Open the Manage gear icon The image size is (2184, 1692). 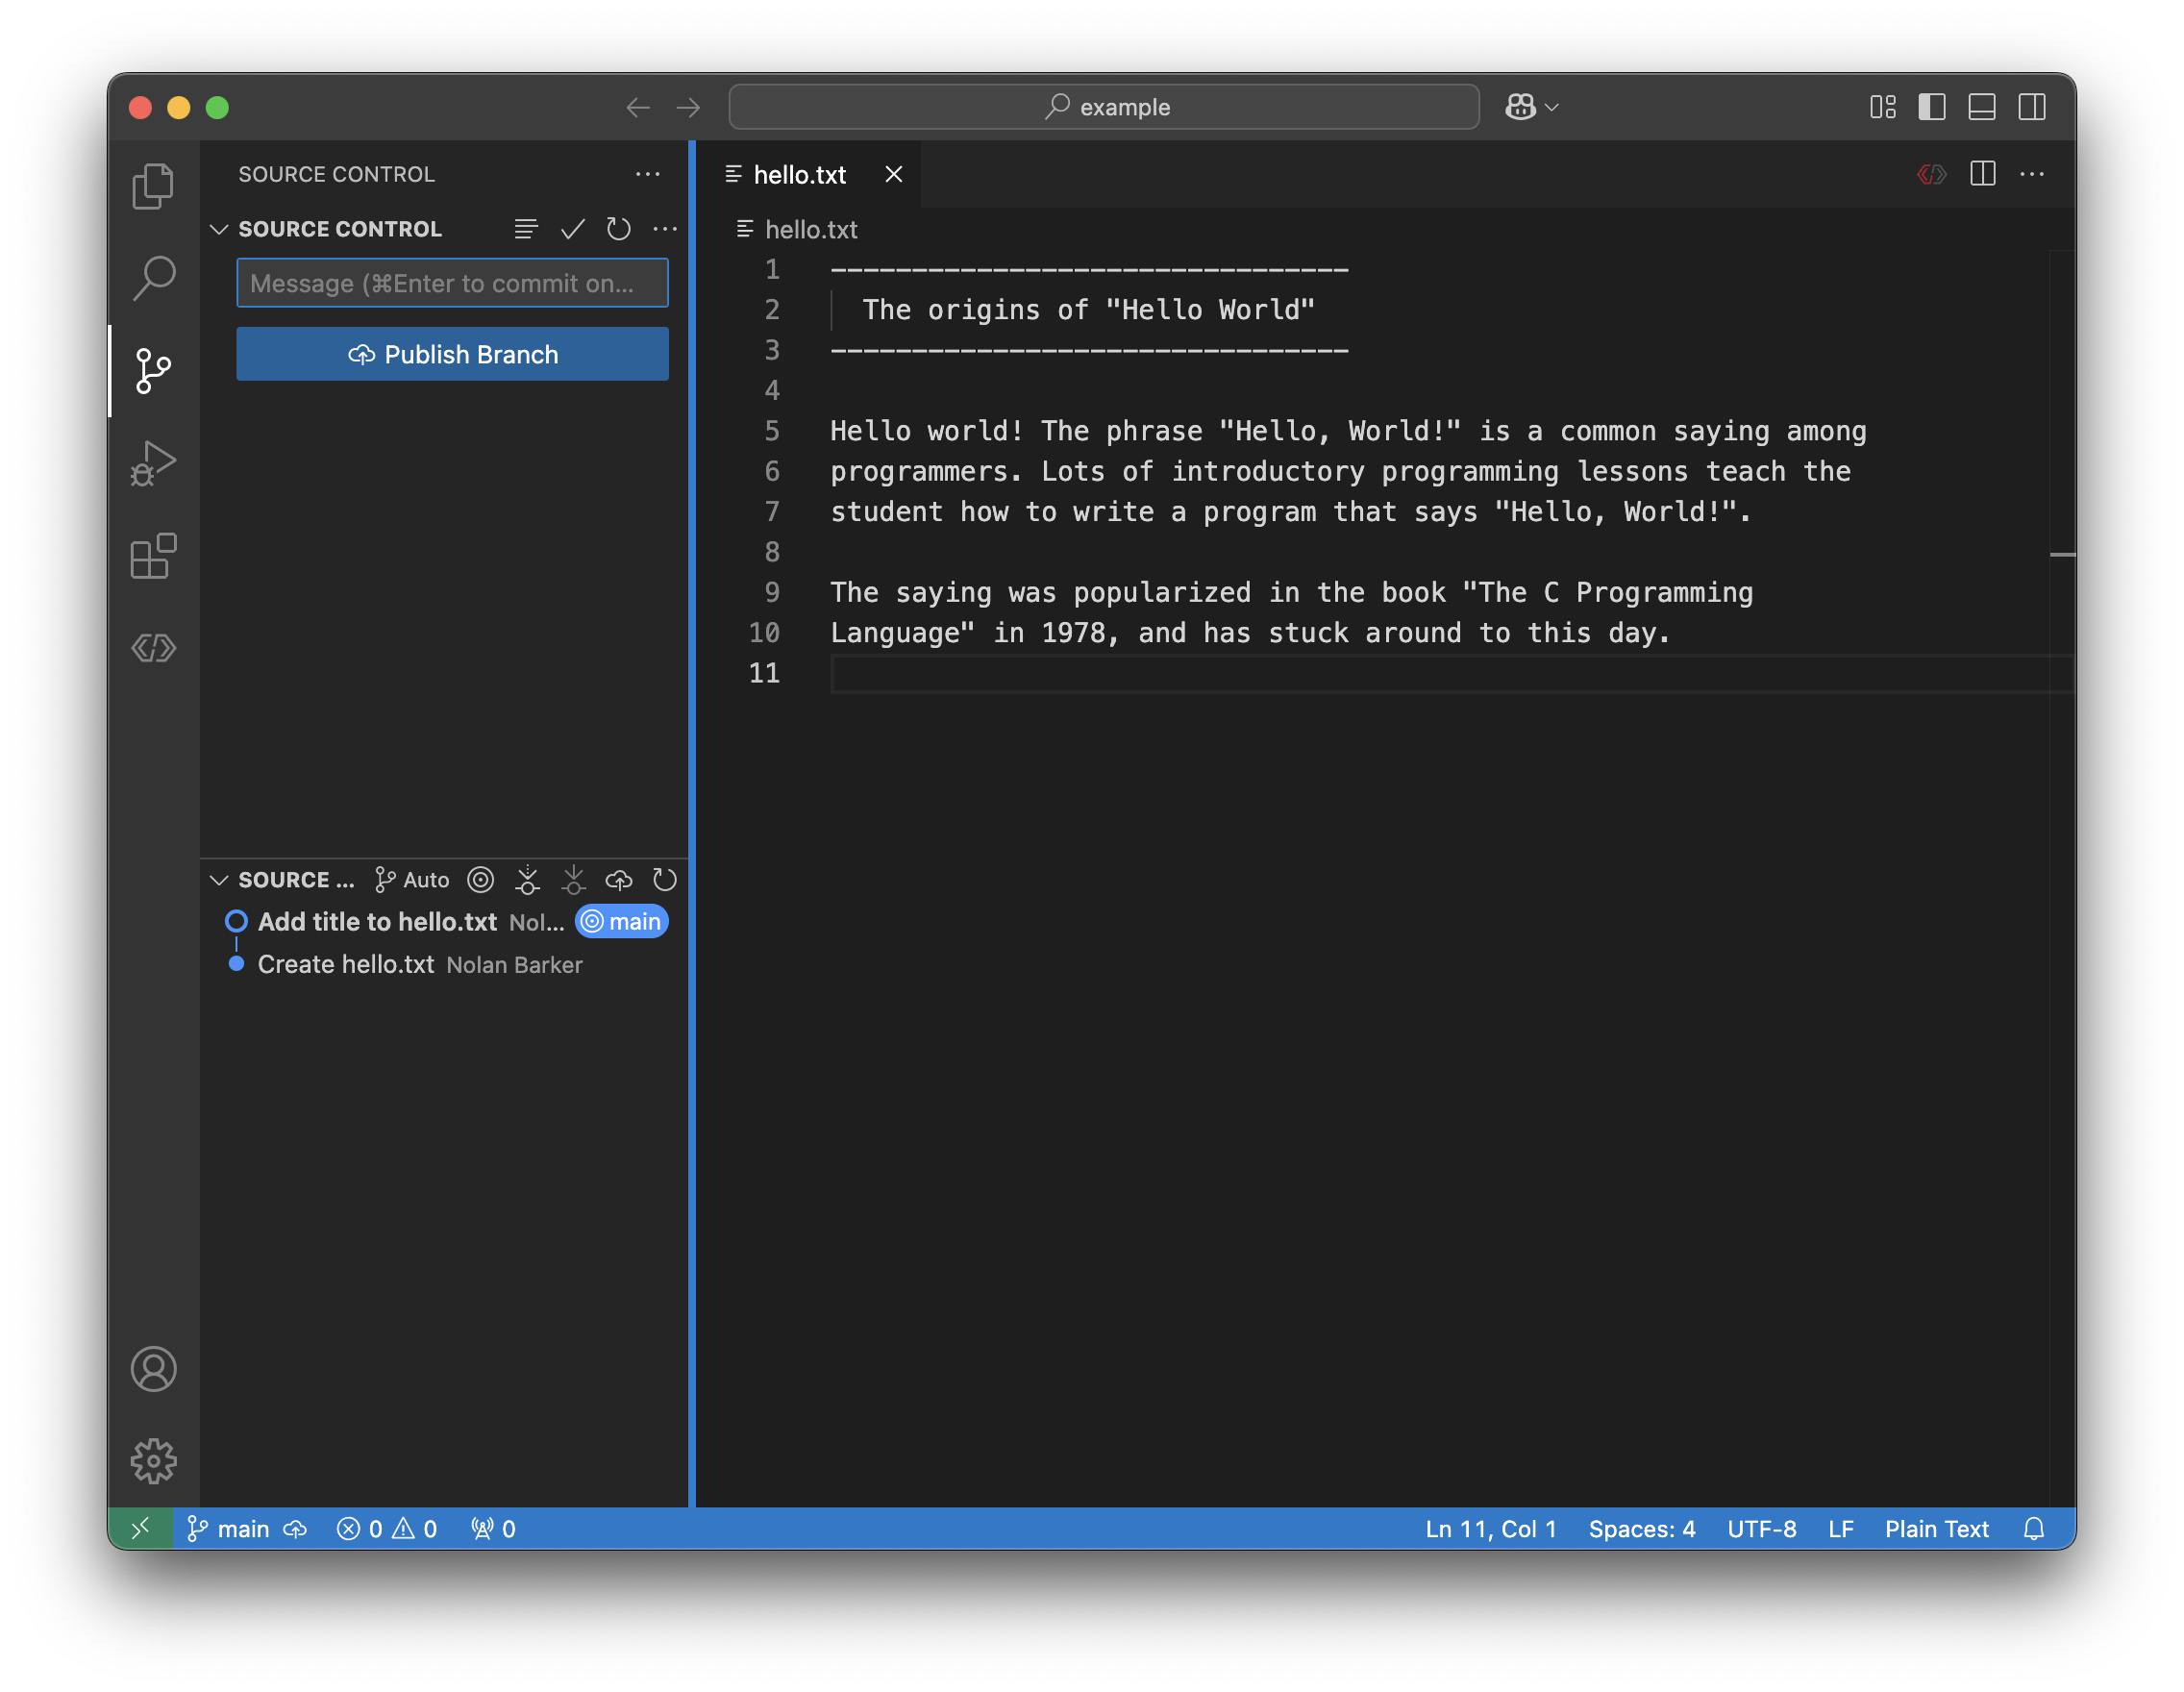click(x=153, y=1461)
